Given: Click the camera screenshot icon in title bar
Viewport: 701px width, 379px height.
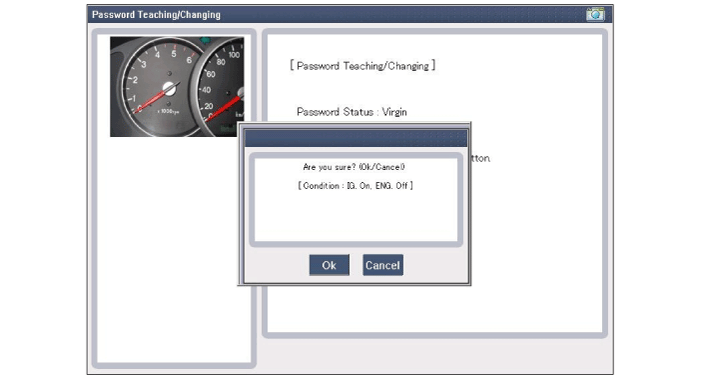Looking at the screenshot, I should tap(595, 14).
